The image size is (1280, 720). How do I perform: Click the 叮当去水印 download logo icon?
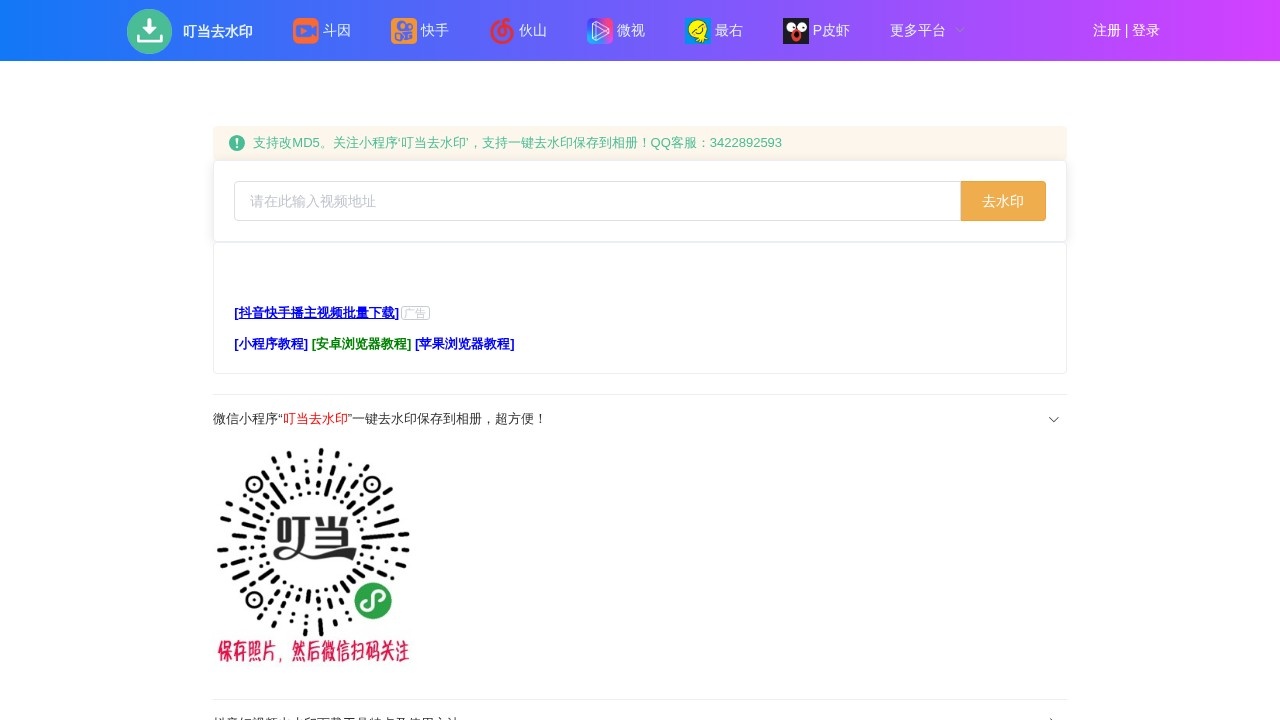(x=149, y=31)
